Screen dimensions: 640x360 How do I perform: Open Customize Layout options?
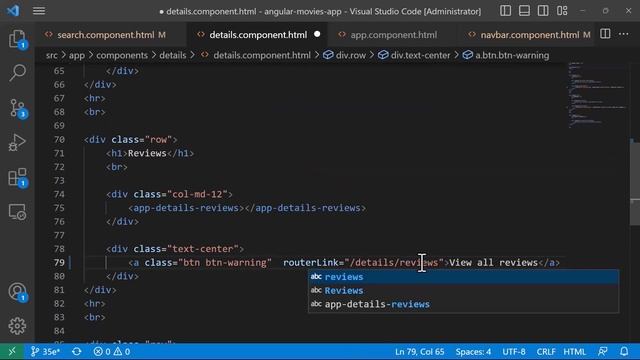562,11
